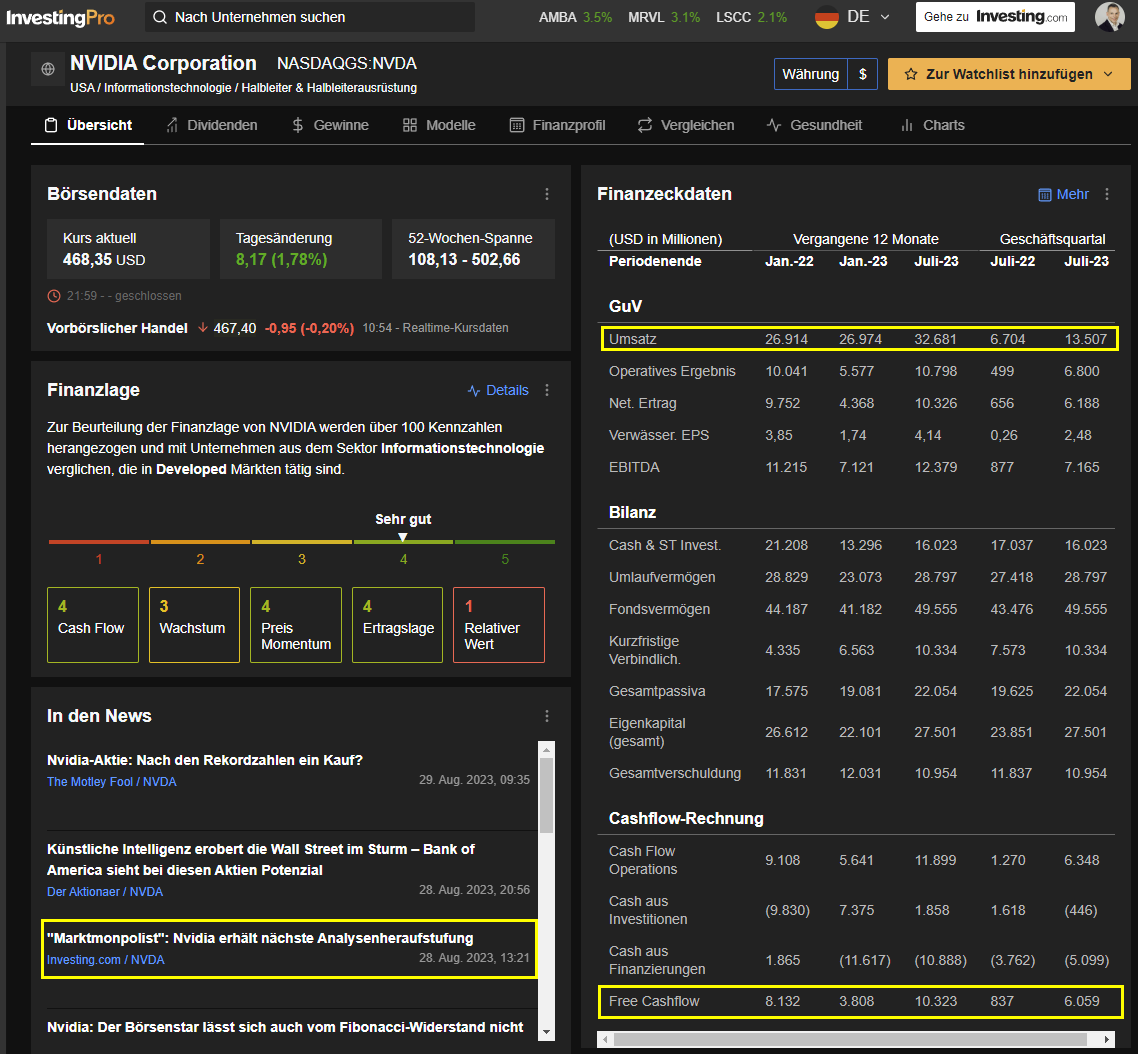Open the user profile avatar
This screenshot has width=1138, height=1054.
1109,17
